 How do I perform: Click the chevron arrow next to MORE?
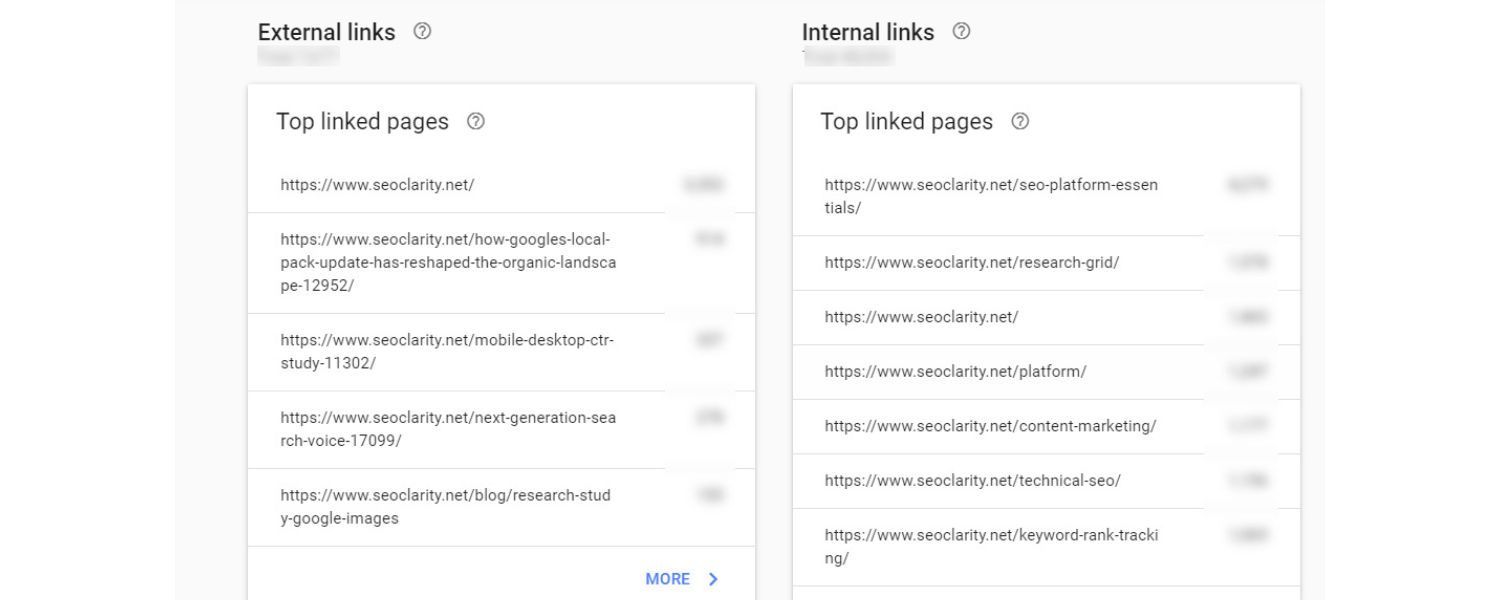712,578
